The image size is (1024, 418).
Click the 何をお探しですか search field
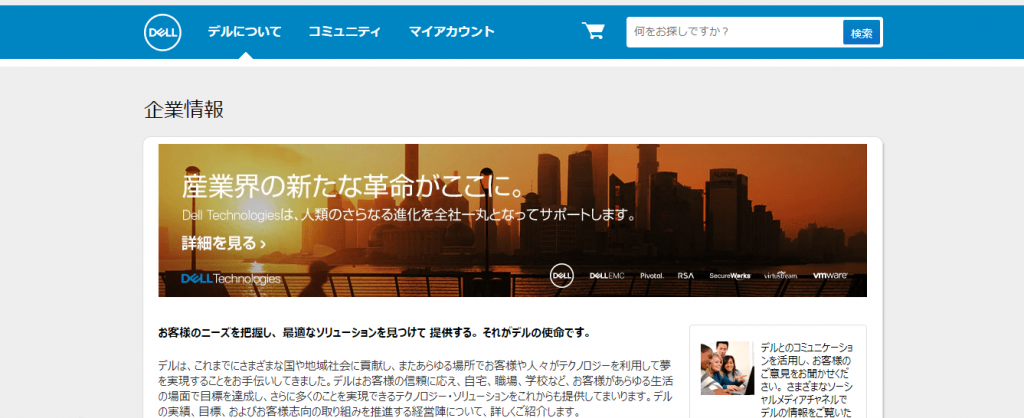click(734, 32)
